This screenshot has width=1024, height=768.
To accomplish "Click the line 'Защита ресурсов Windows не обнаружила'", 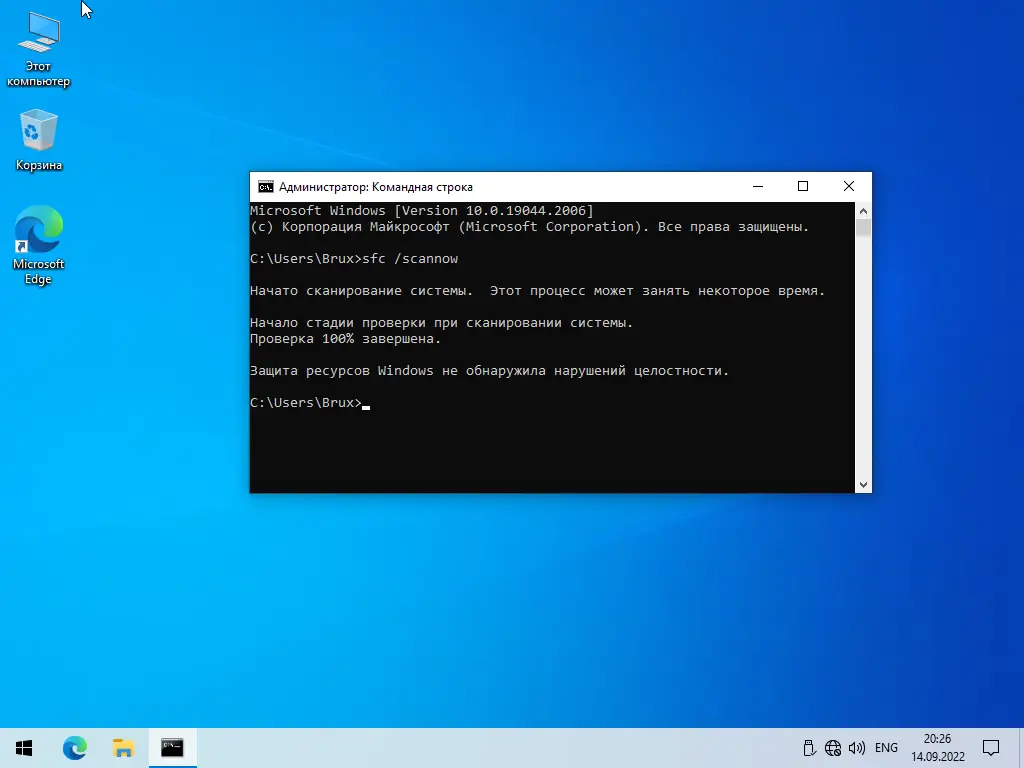I will (489, 371).
